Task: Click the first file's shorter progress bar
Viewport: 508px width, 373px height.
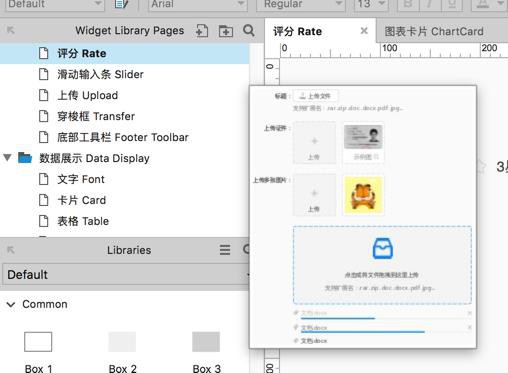Action: click(x=338, y=318)
